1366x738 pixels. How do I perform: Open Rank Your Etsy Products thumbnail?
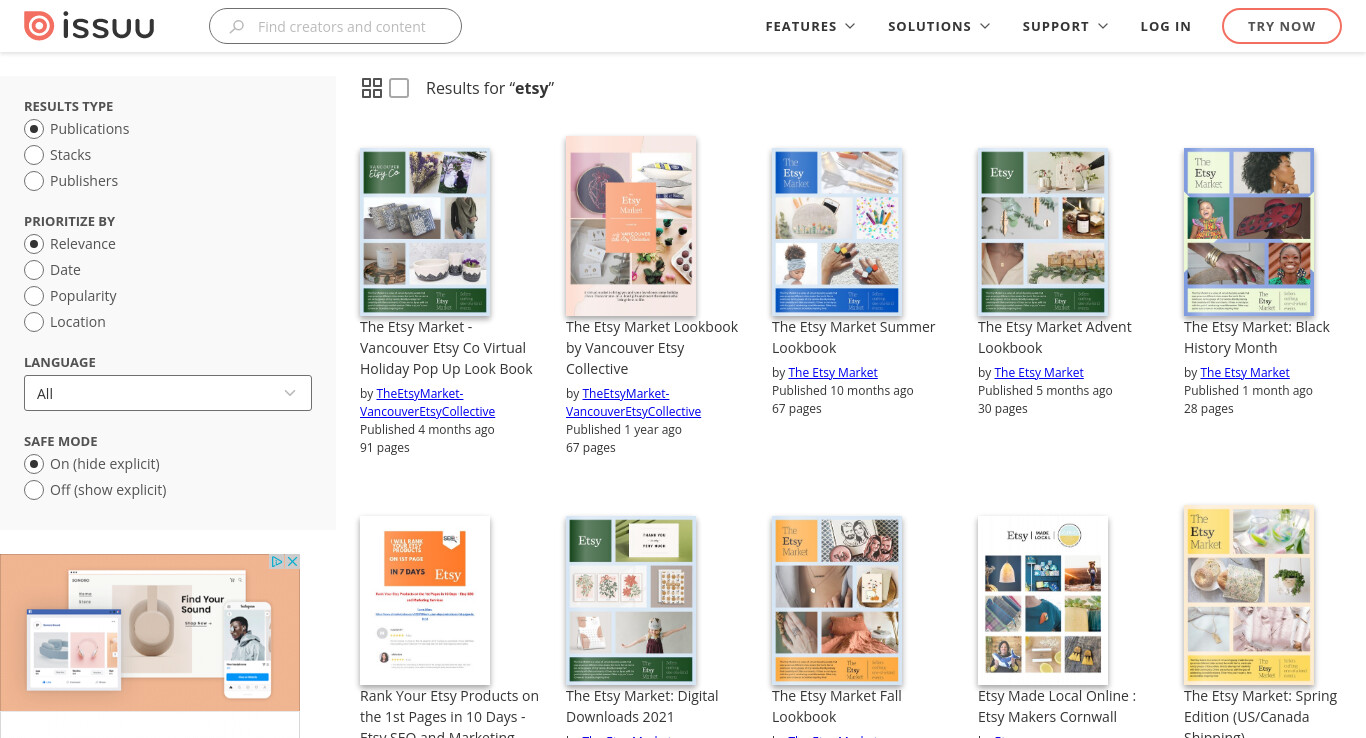[425, 600]
